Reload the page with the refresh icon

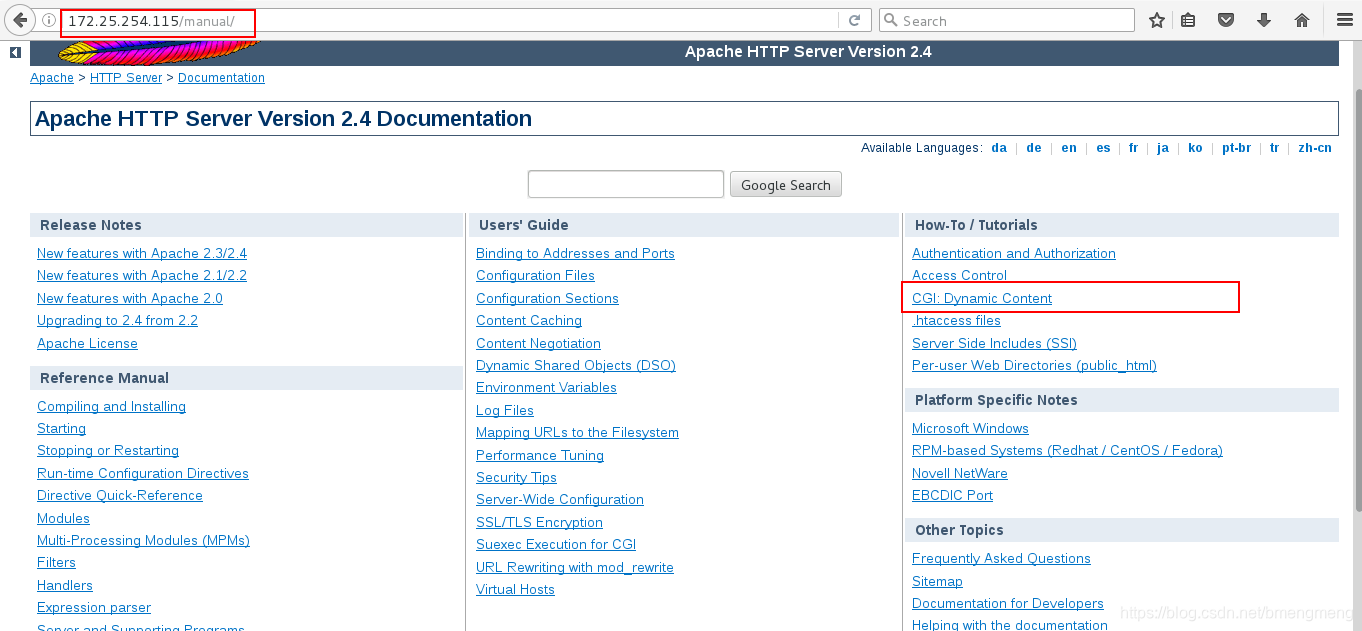[854, 20]
